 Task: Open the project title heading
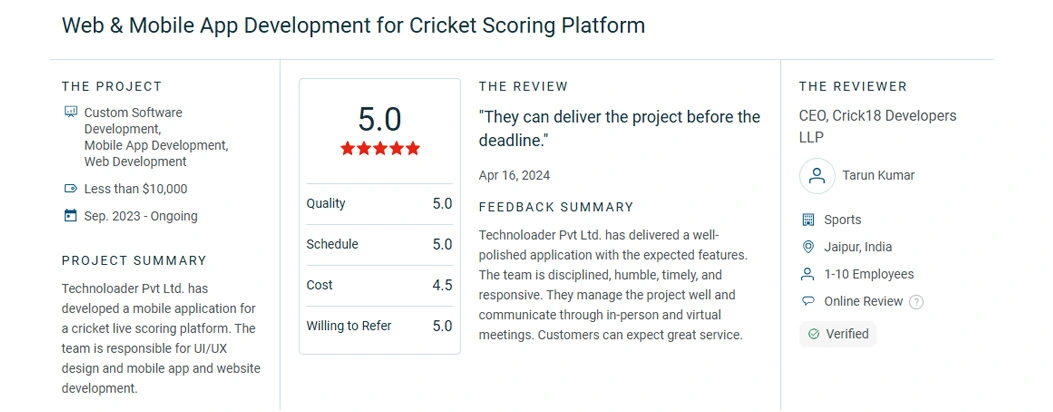click(x=353, y=25)
